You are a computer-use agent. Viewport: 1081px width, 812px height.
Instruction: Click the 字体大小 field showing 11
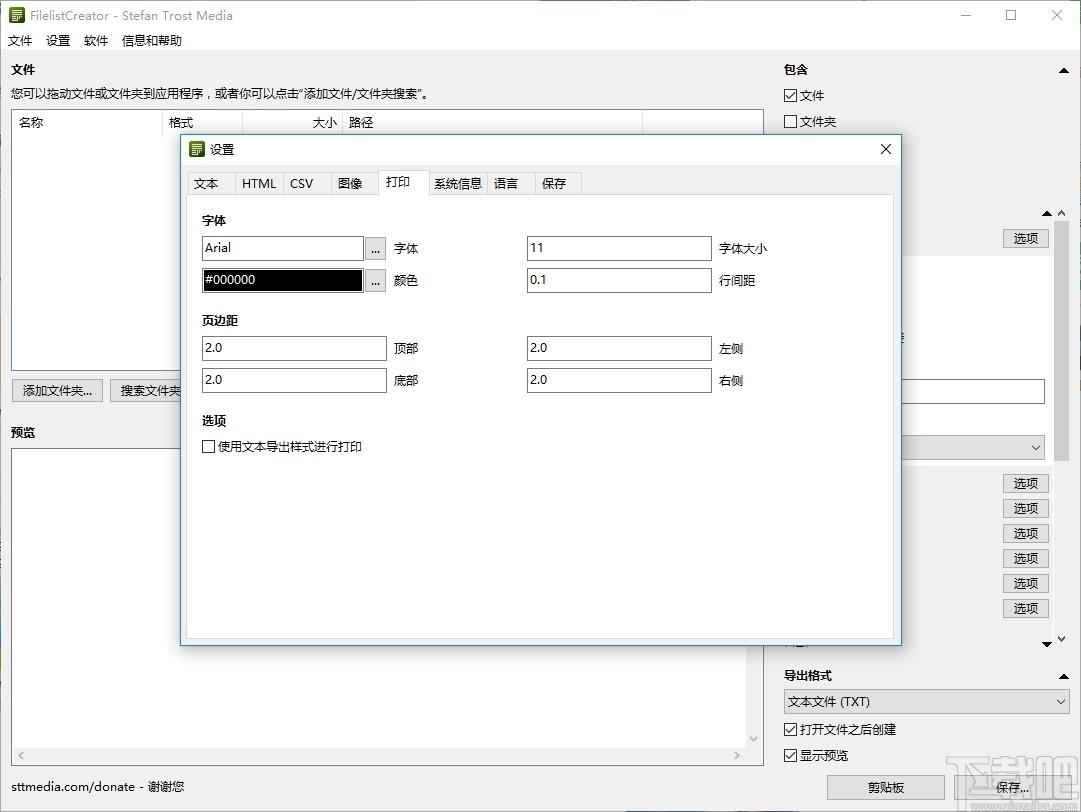(x=619, y=248)
